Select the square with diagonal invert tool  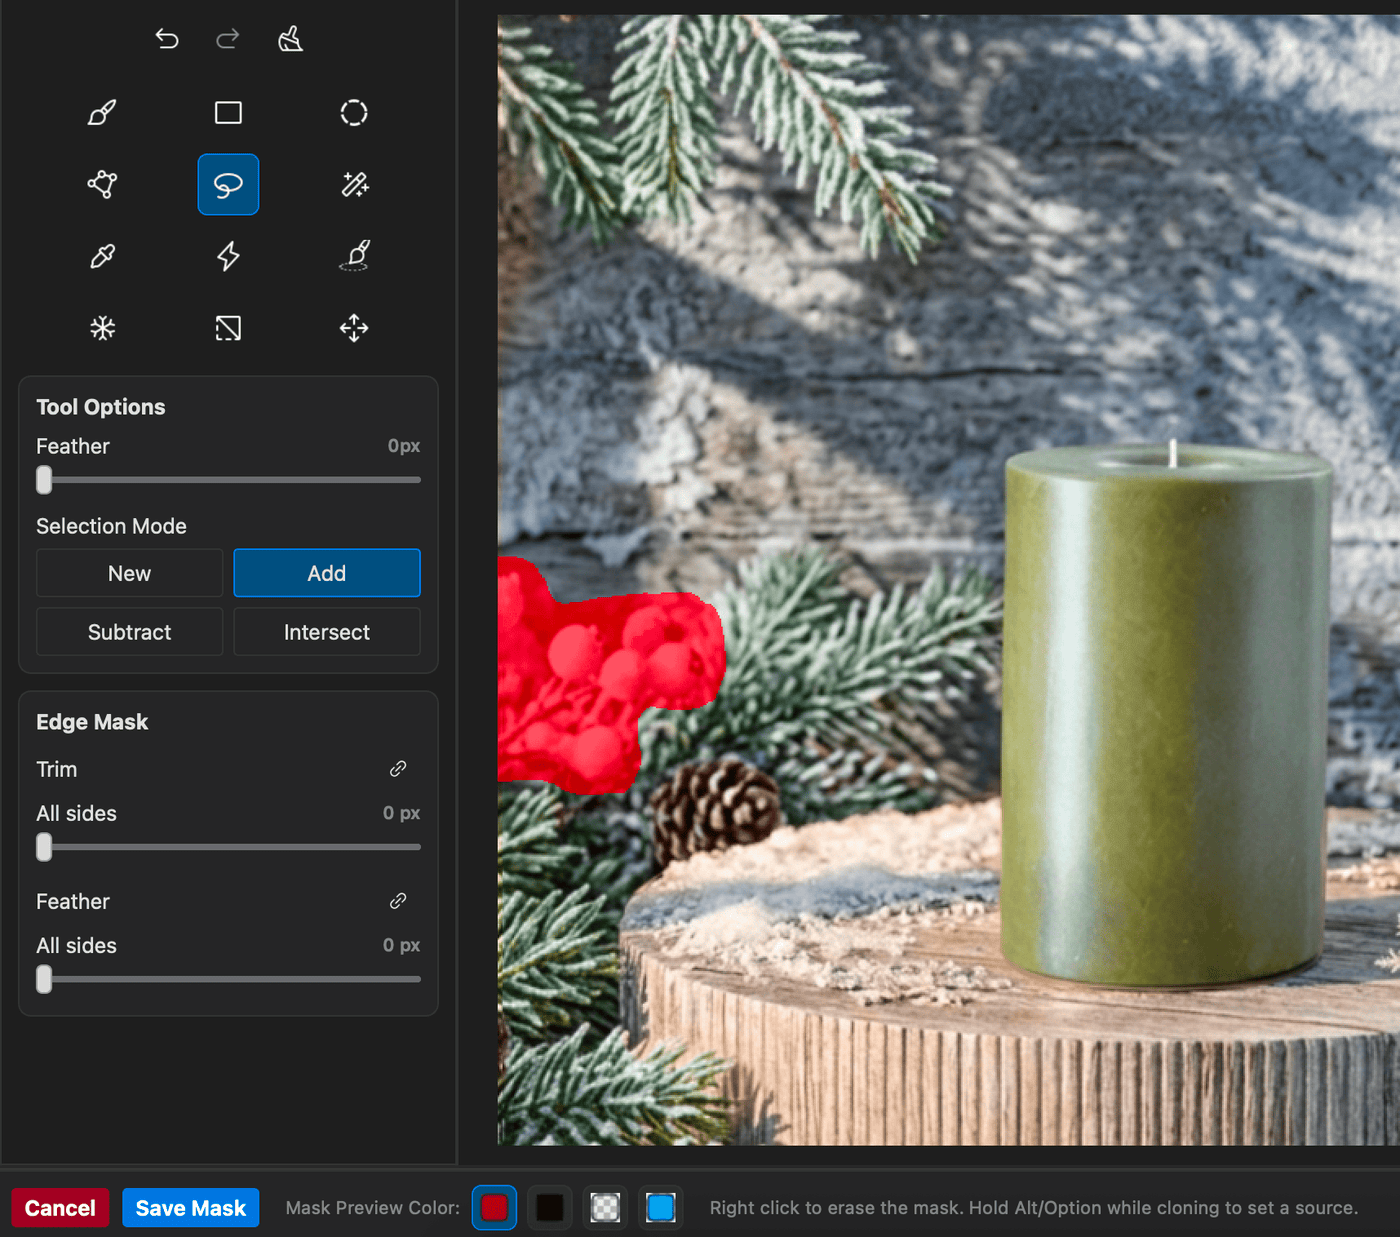coord(228,328)
